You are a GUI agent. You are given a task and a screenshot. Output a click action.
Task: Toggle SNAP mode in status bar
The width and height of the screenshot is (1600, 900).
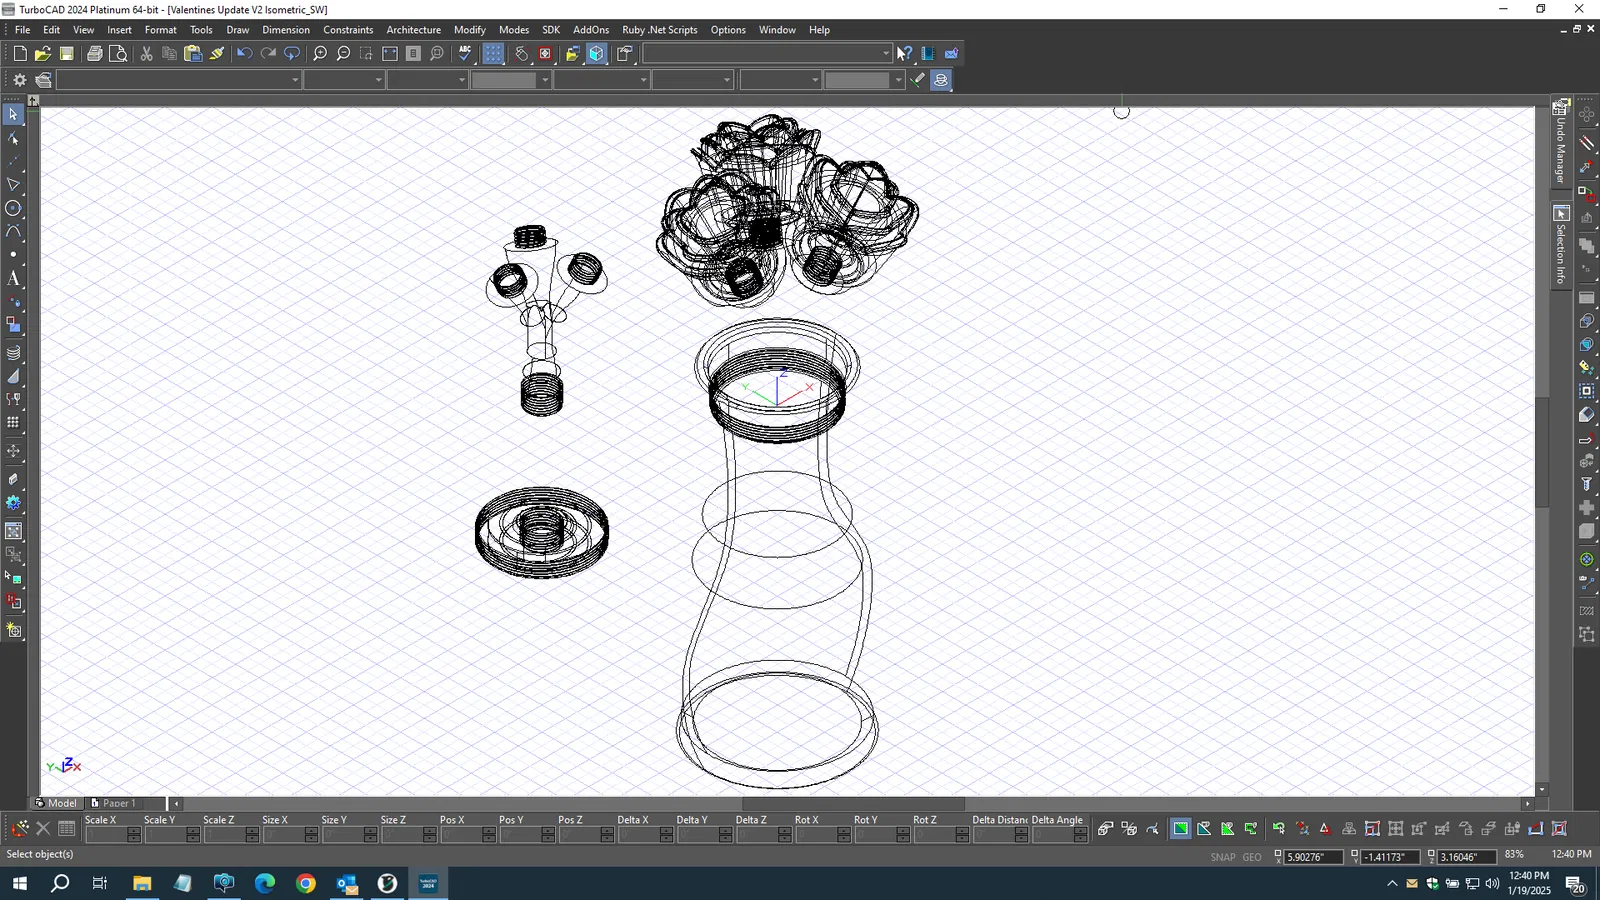click(x=1222, y=857)
